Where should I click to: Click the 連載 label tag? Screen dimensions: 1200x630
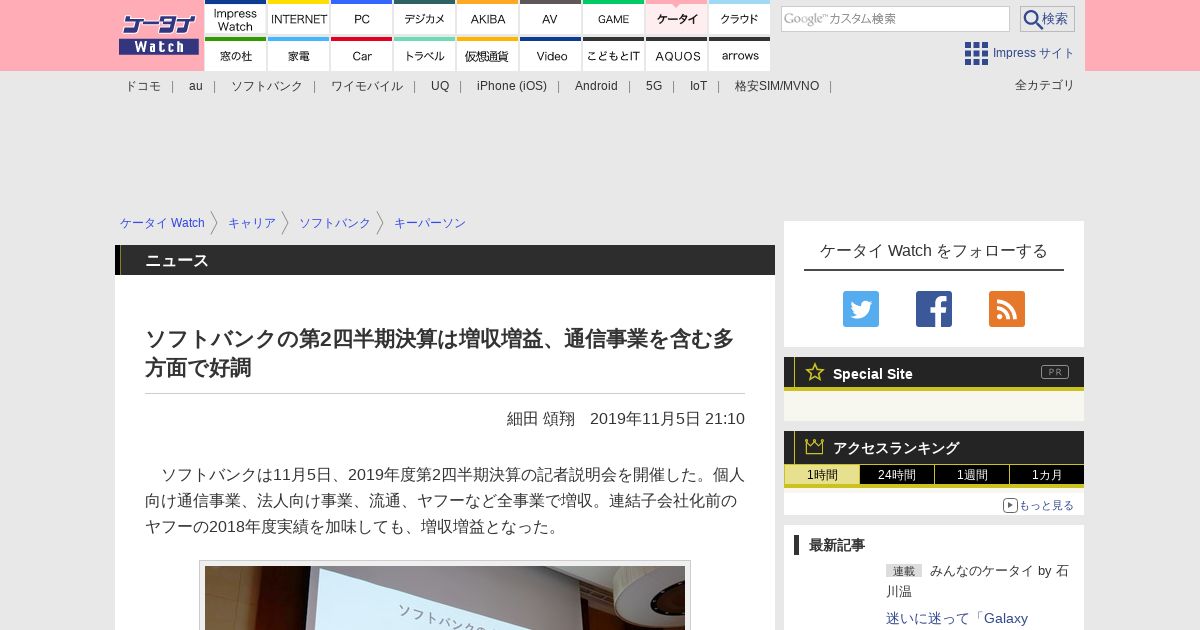pyautogui.click(x=904, y=571)
